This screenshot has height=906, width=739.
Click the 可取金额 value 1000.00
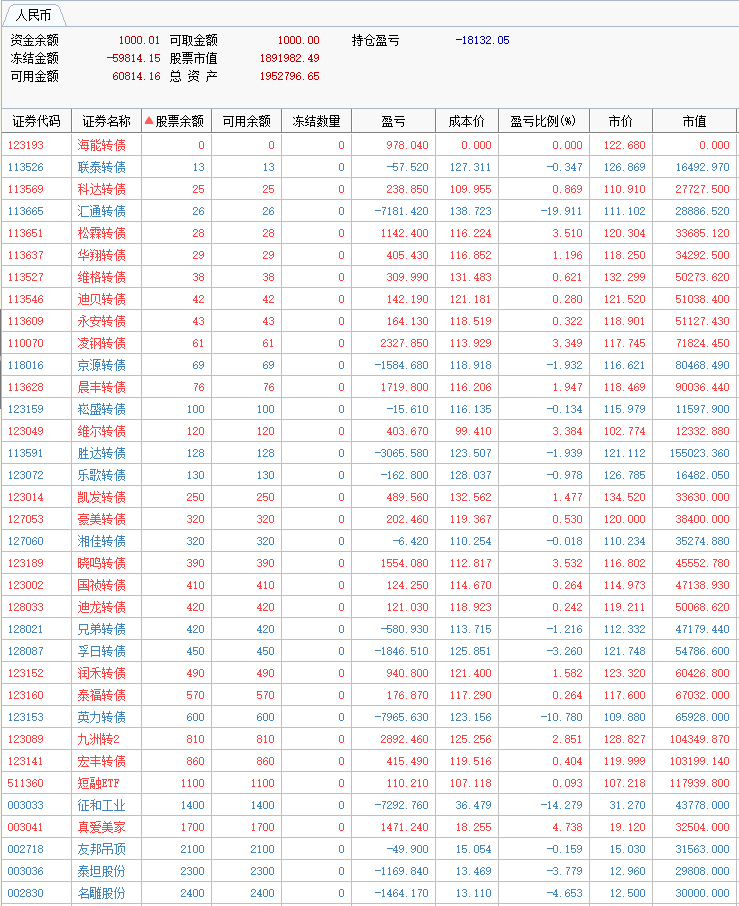[x=299, y=40]
